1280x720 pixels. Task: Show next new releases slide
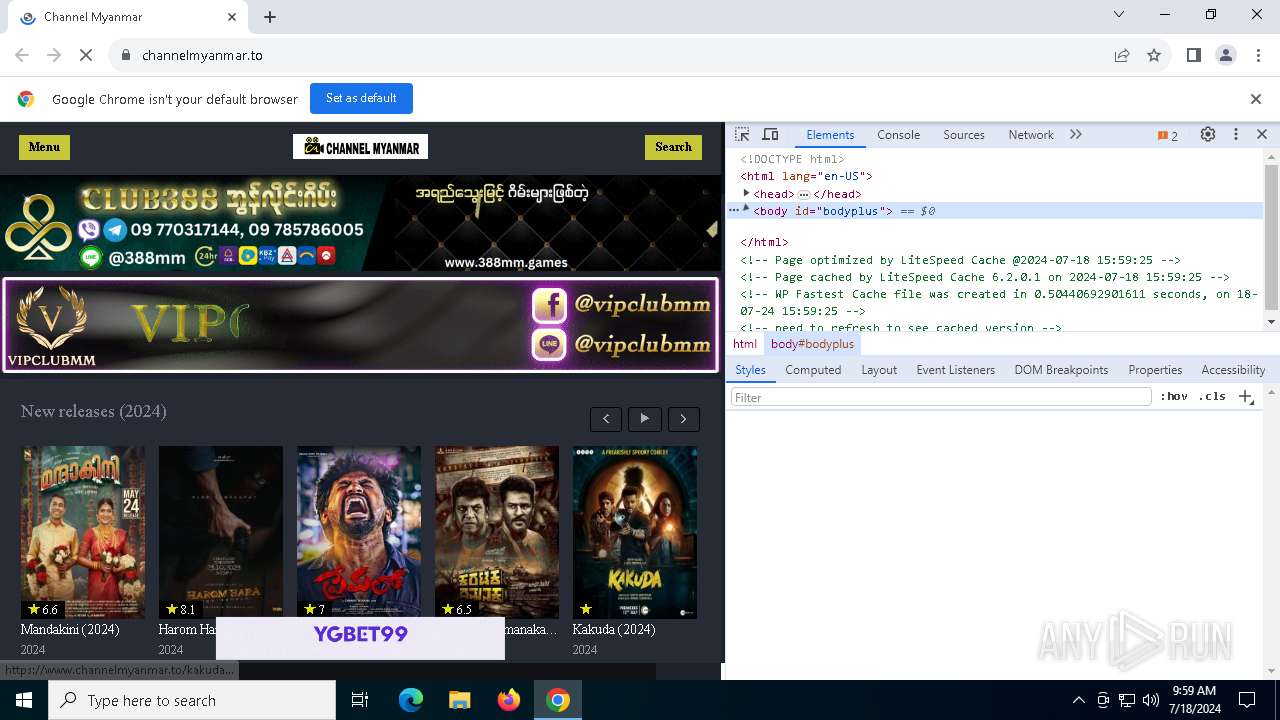[x=683, y=419]
